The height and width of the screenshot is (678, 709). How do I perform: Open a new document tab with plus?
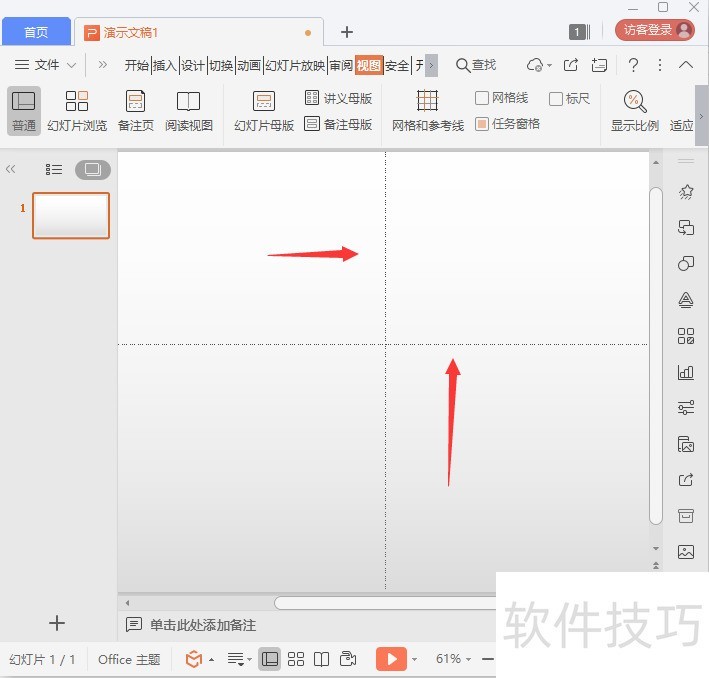347,32
